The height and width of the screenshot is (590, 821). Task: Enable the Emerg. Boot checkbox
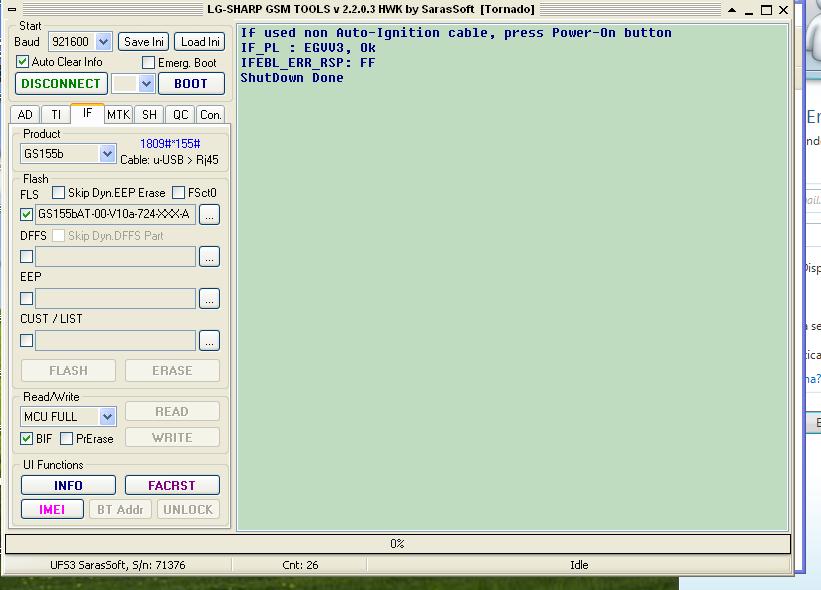[x=149, y=63]
